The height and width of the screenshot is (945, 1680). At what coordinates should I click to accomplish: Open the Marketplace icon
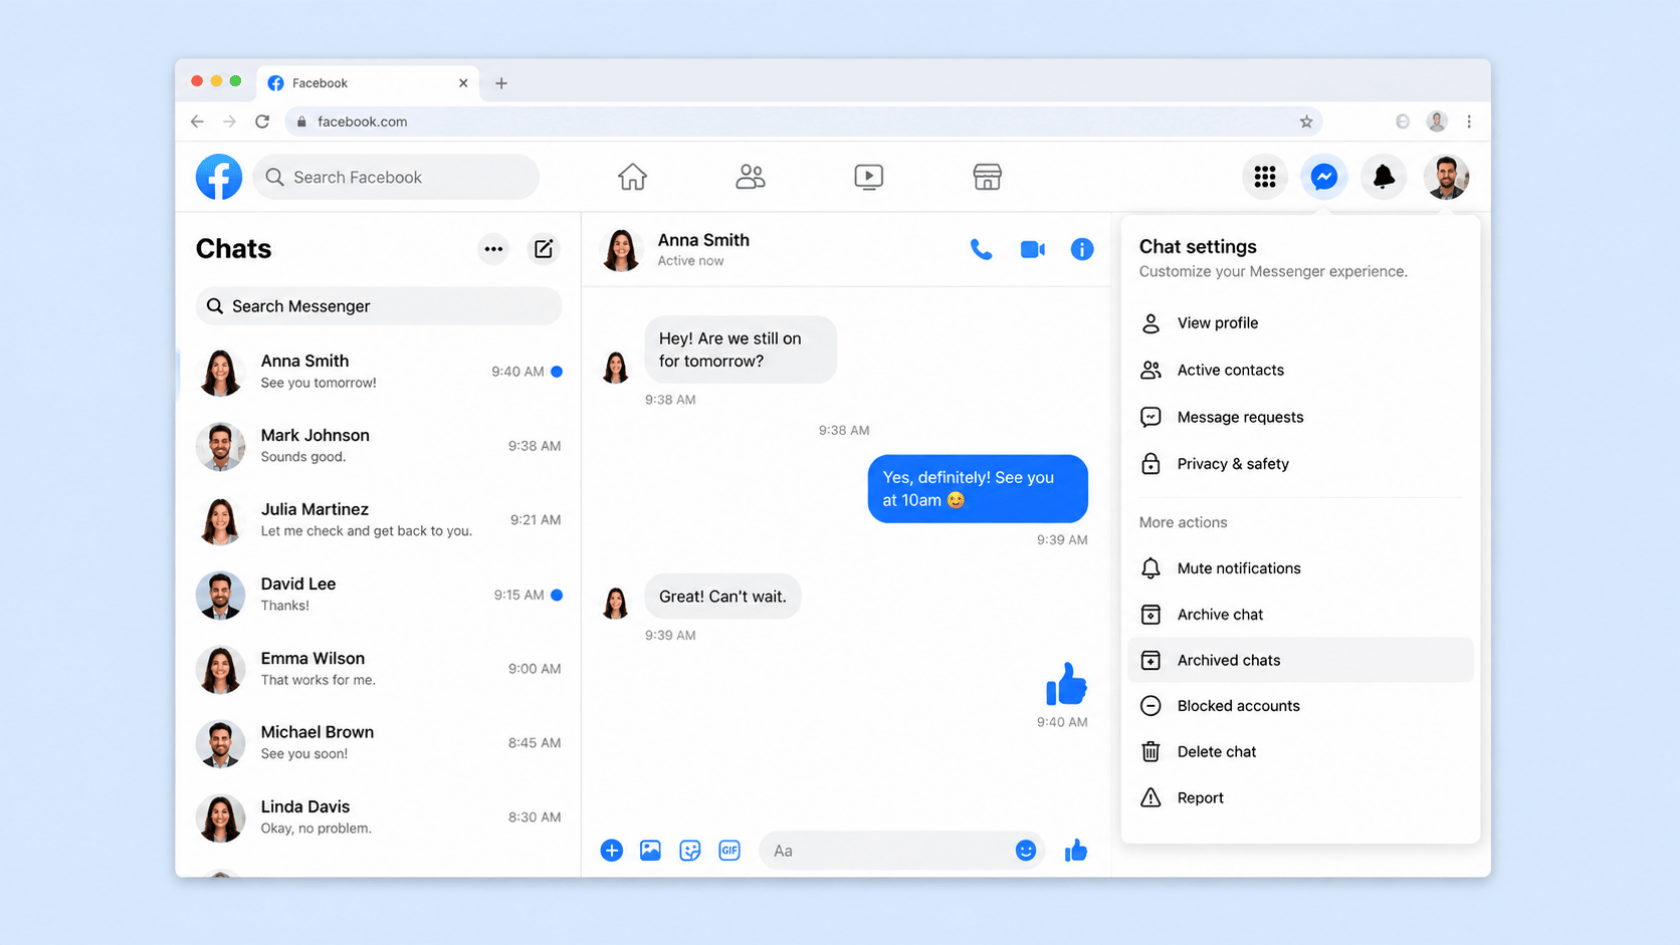click(987, 177)
